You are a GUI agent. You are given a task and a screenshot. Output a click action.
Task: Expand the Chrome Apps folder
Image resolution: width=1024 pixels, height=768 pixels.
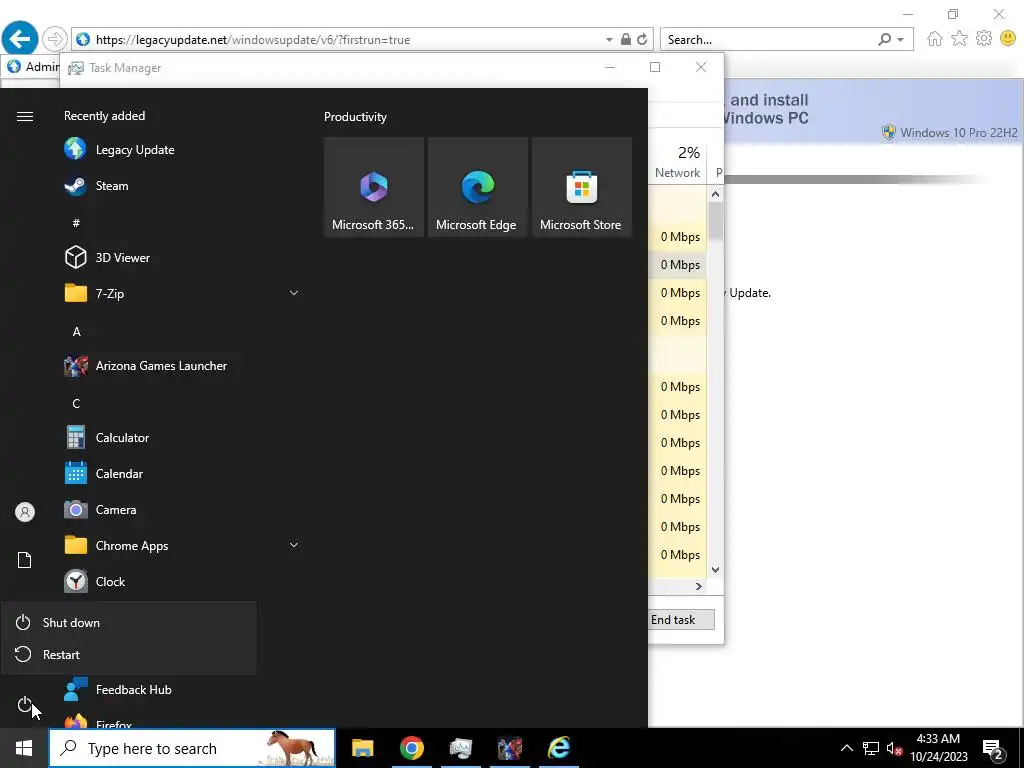pos(294,545)
